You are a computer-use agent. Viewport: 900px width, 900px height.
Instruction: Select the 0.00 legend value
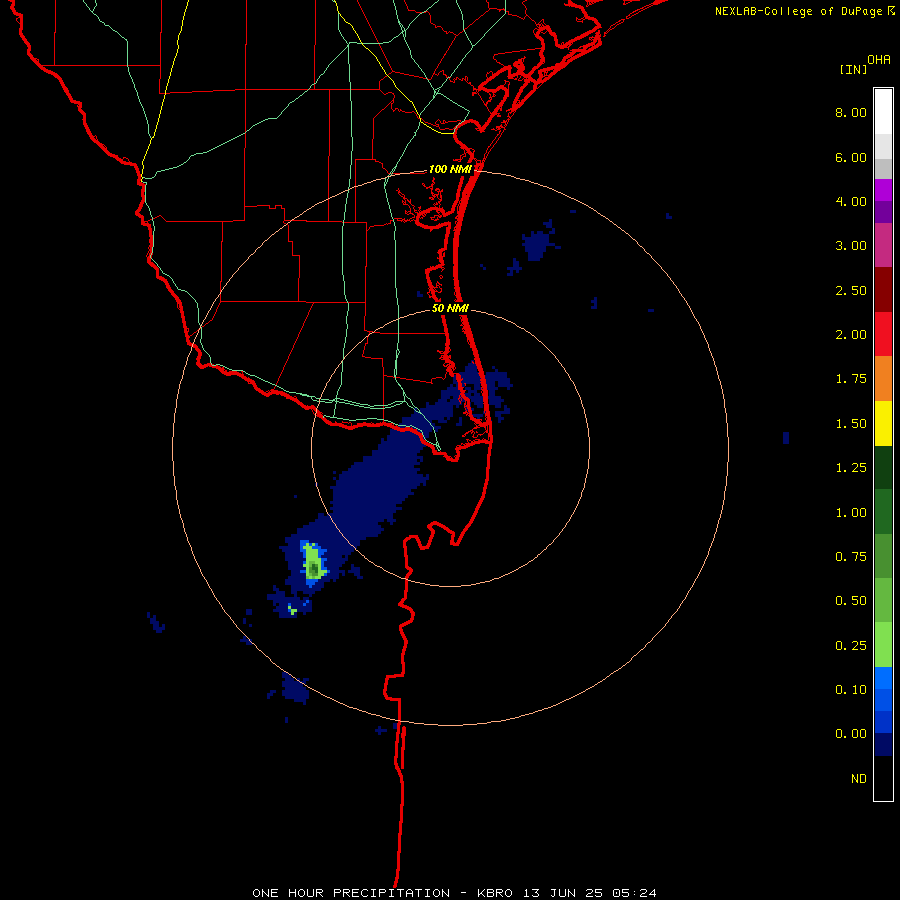point(851,734)
